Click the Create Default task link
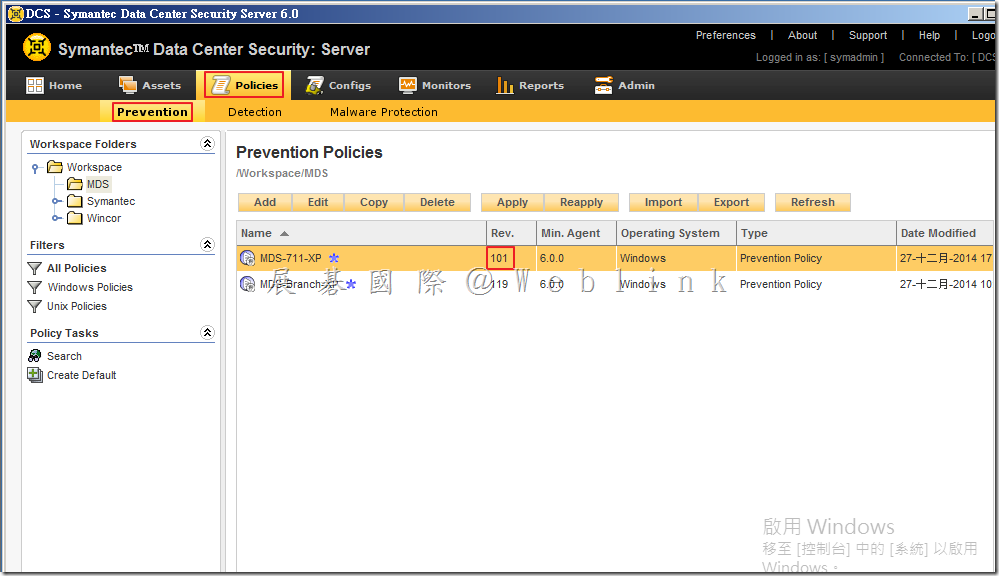 coord(82,375)
